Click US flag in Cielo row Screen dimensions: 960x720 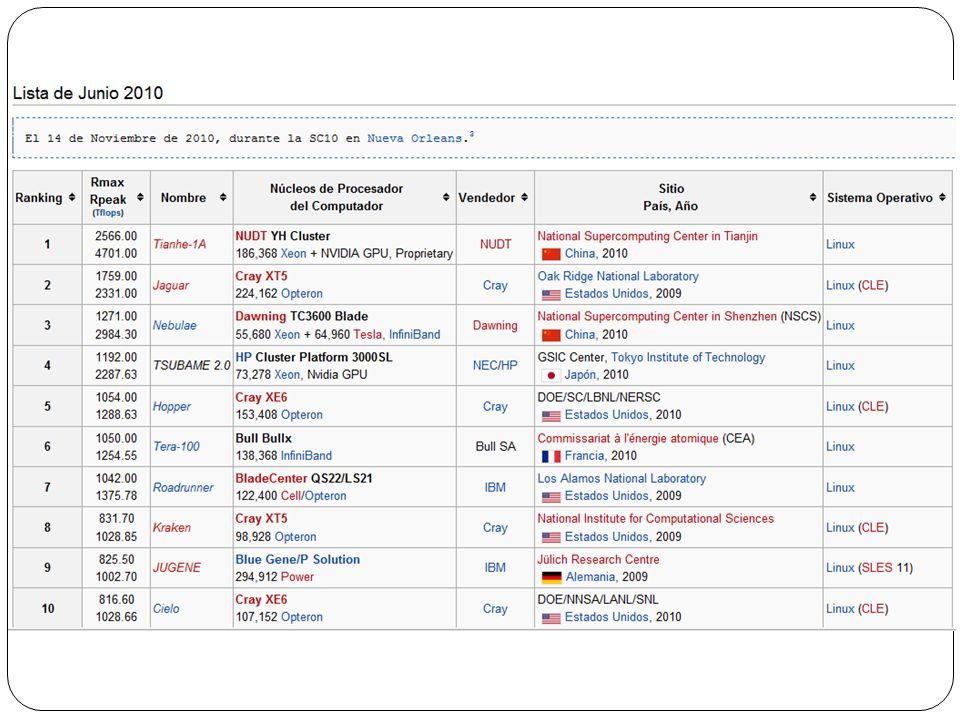pos(551,618)
